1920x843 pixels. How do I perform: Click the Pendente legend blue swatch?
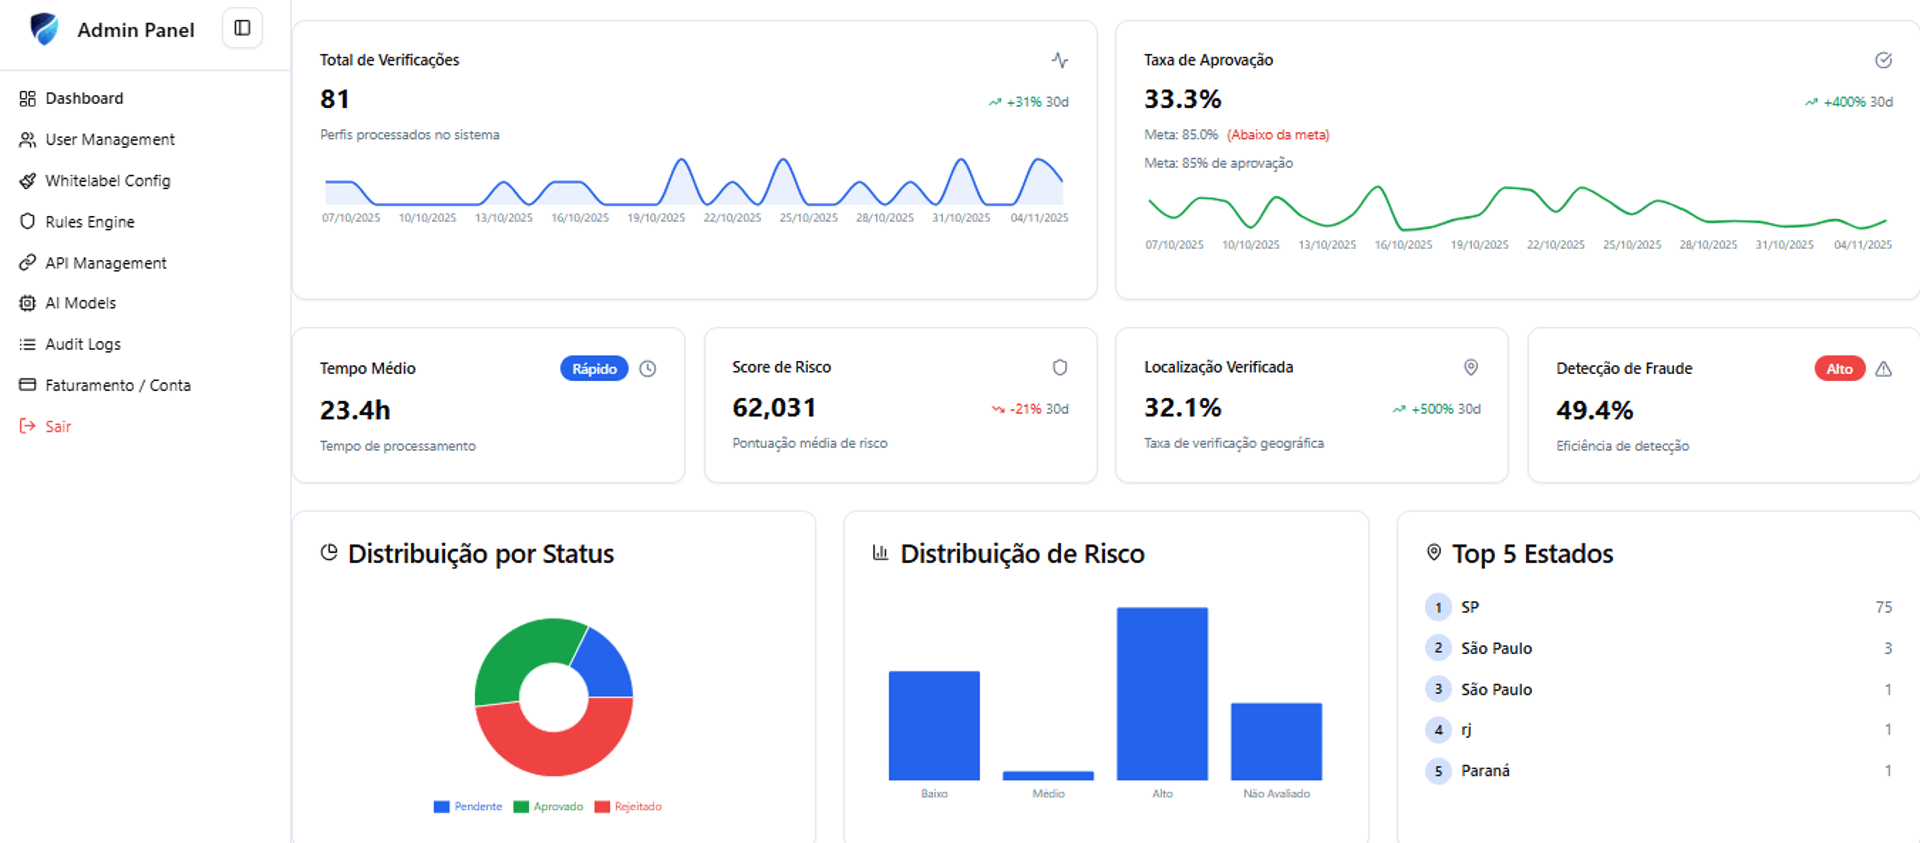point(441,807)
